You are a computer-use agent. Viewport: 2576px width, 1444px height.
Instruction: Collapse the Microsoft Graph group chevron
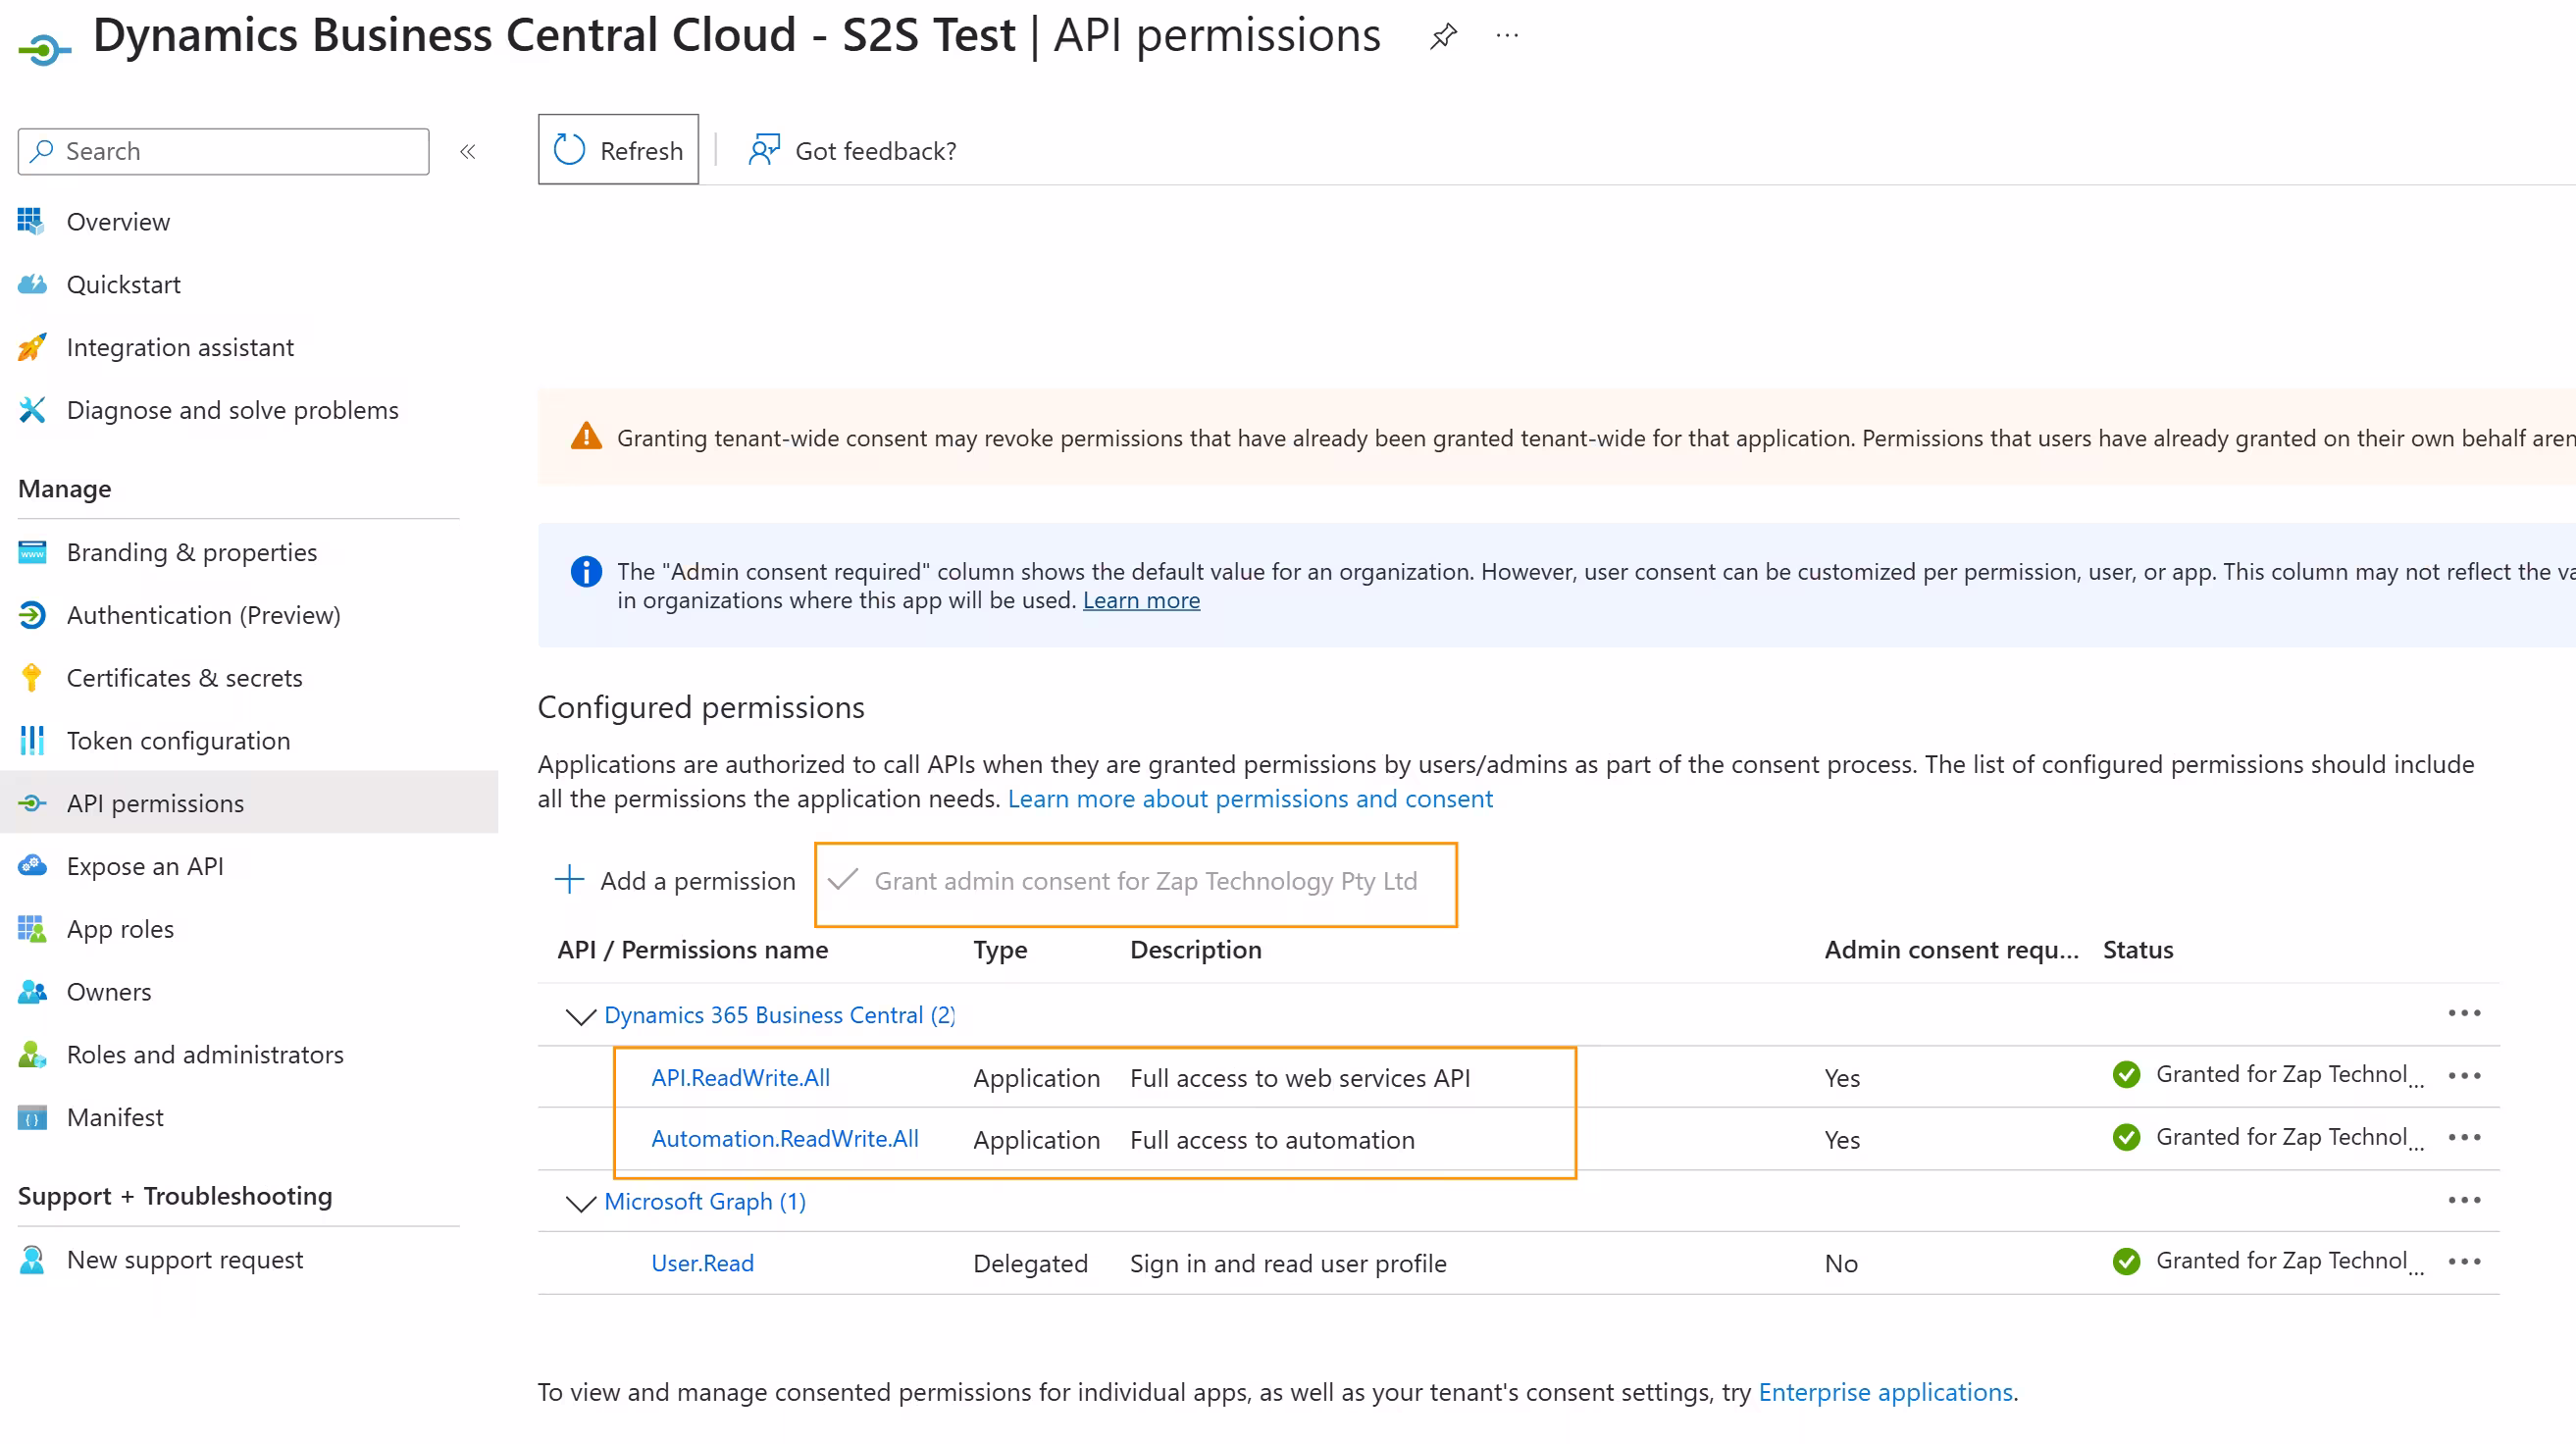point(580,1202)
